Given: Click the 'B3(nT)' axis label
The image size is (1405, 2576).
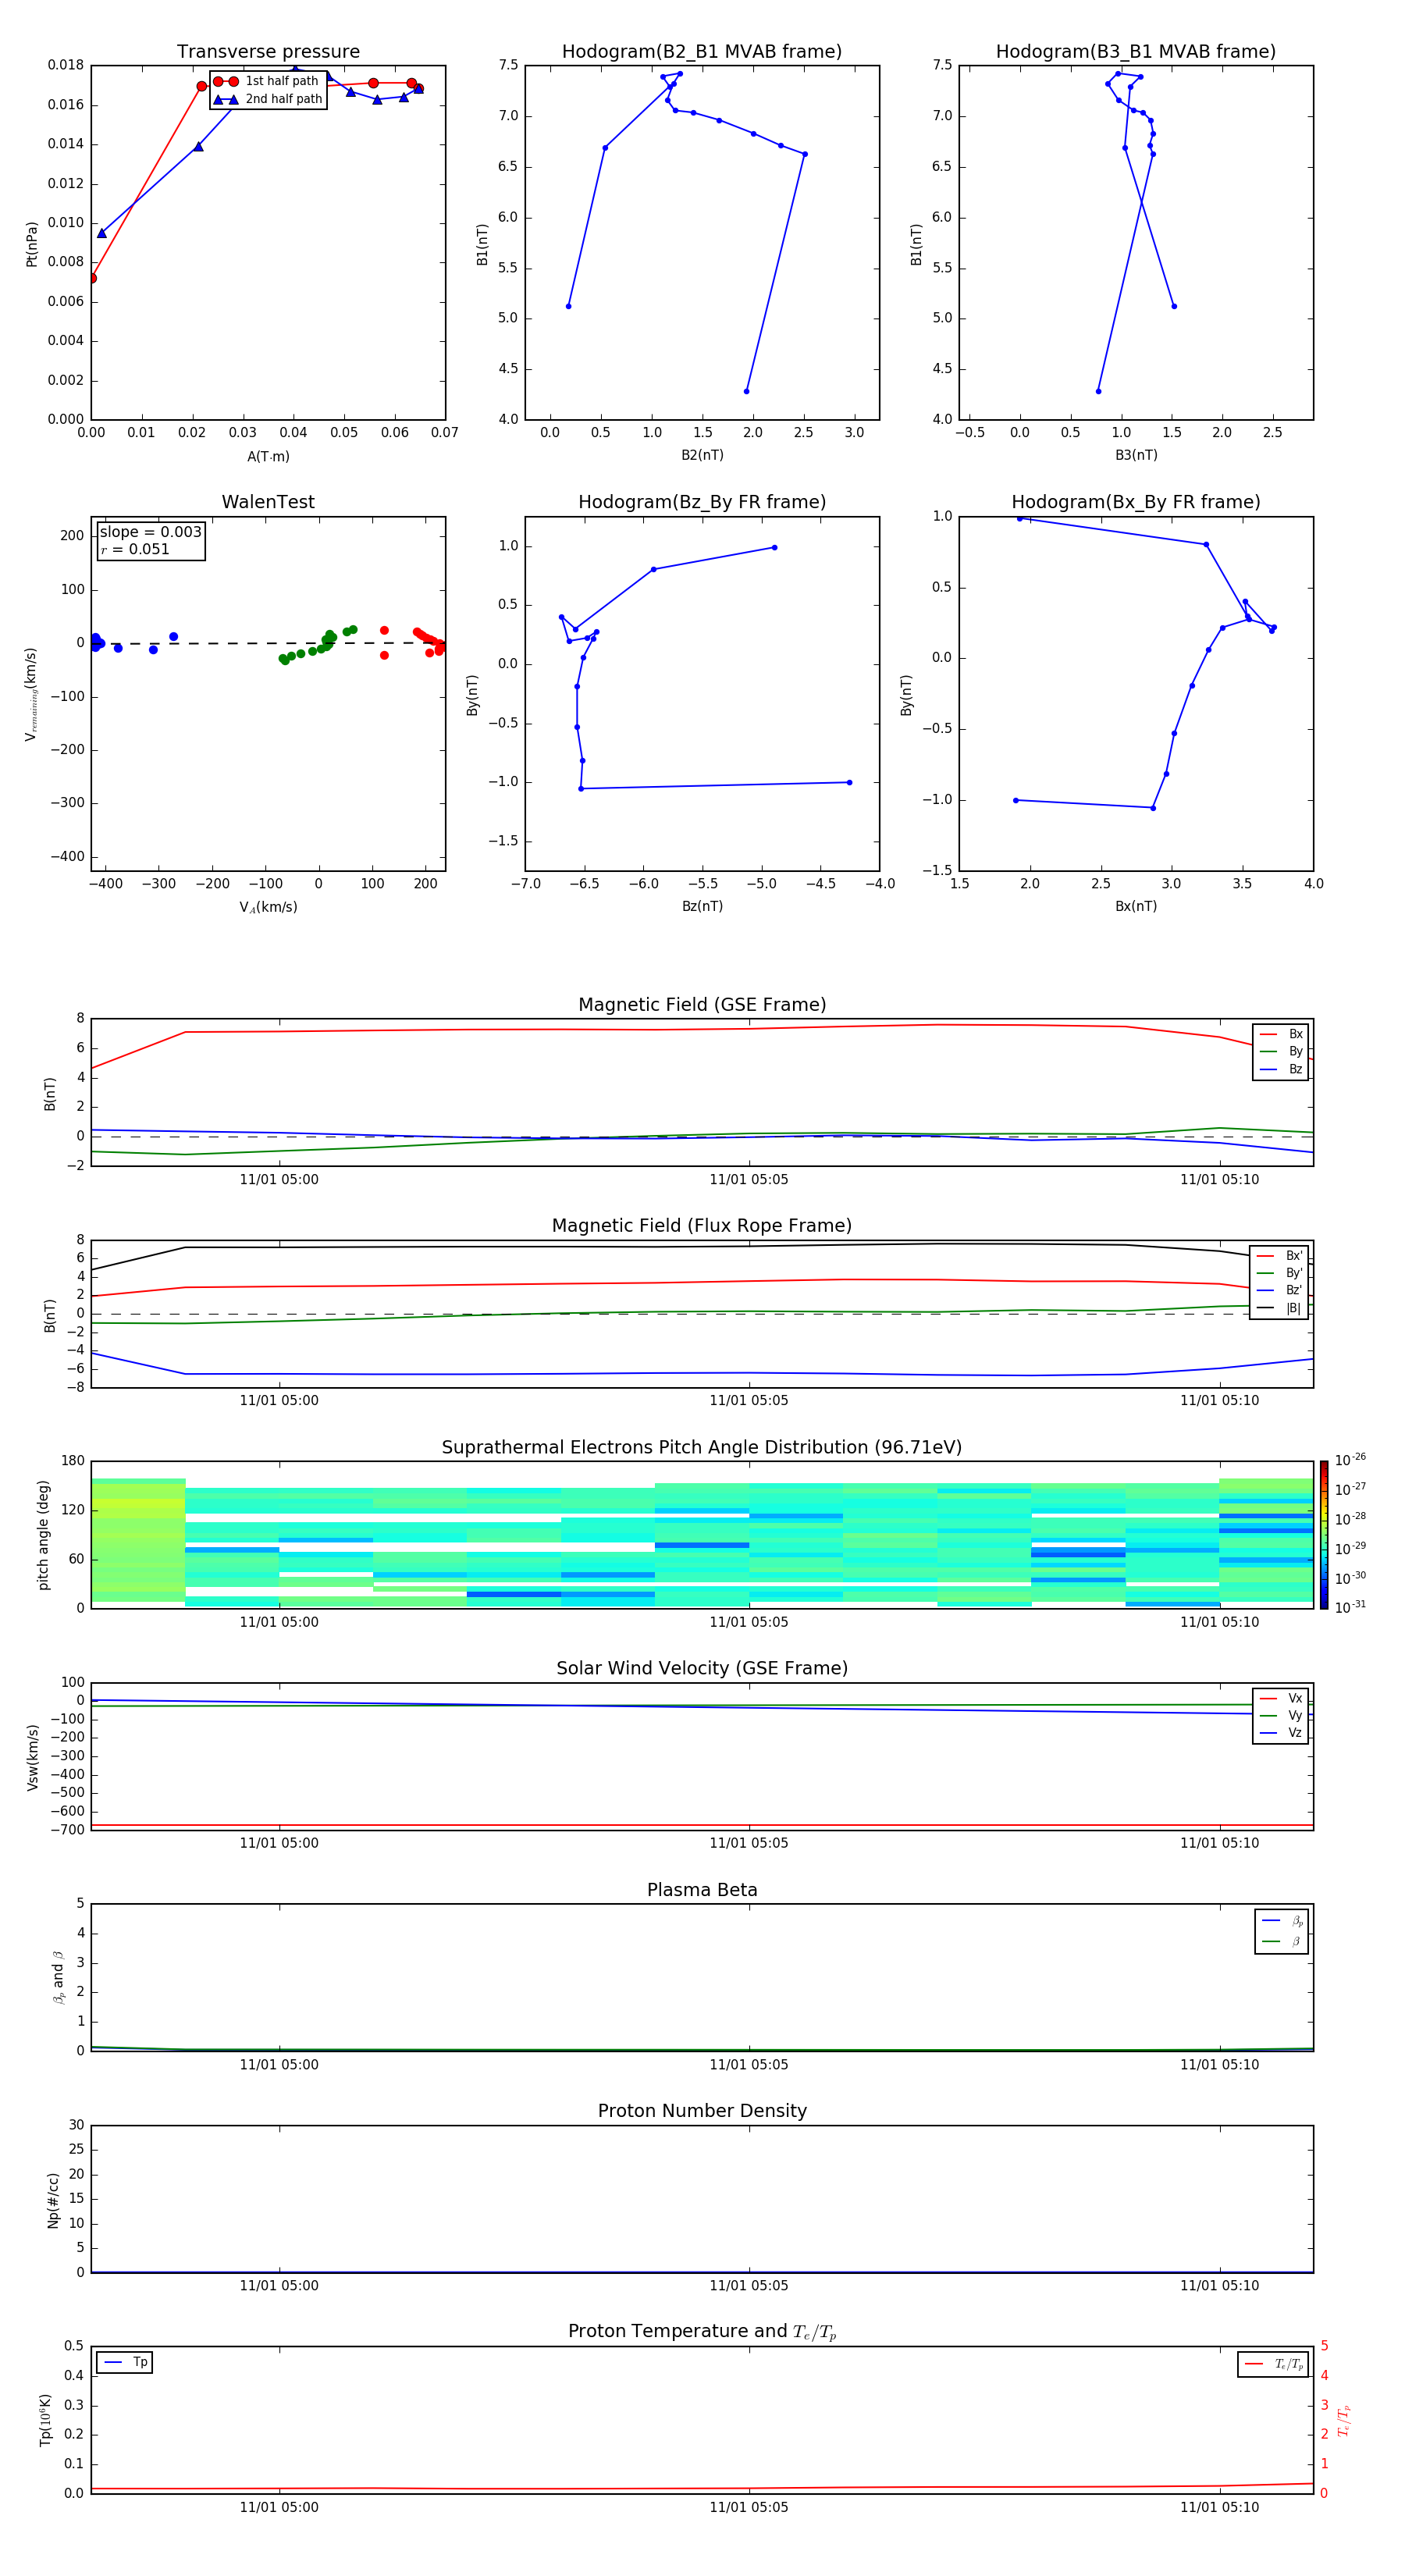Looking at the screenshot, I should click(1136, 455).
